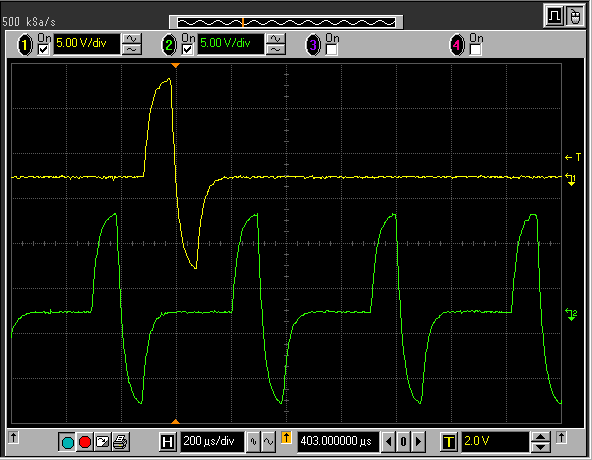Viewport: 592px width, 460px height.
Task: Click the mouse icon in the top-right corner
Action: click(x=575, y=16)
